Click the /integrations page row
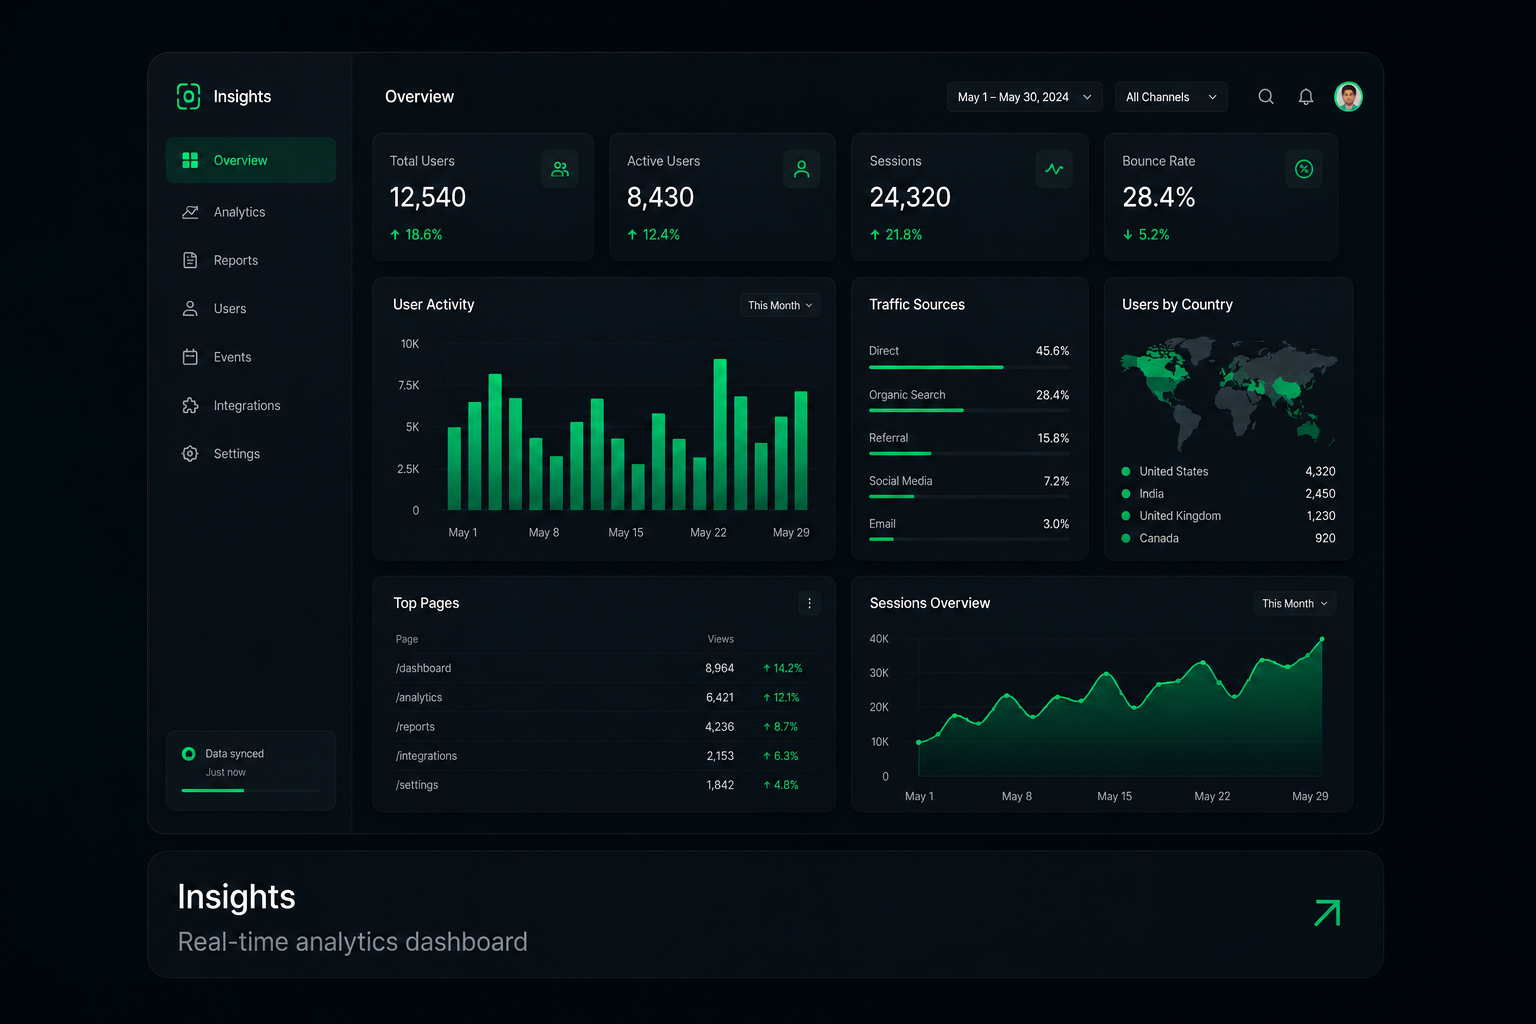 click(603, 756)
